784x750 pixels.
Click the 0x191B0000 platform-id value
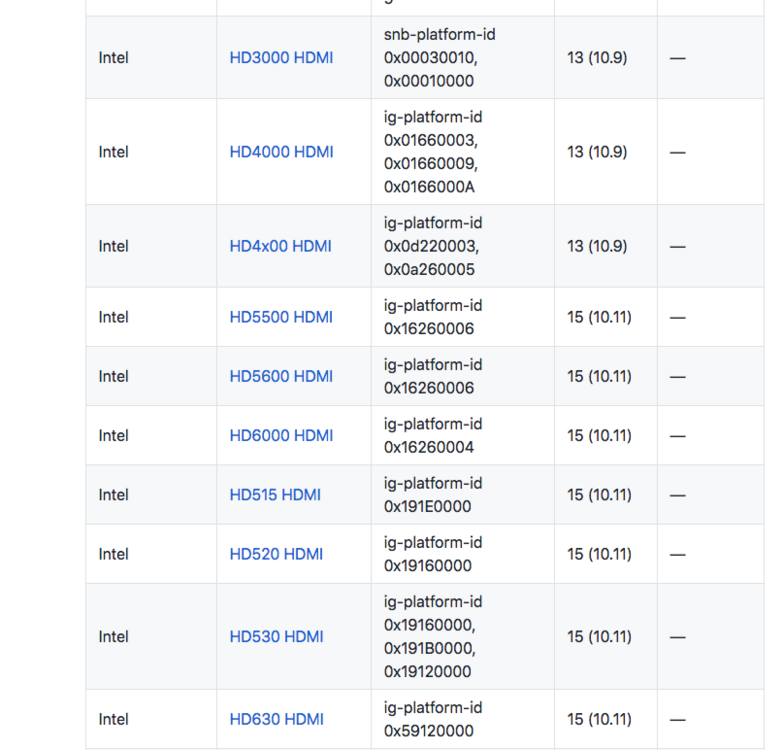430,648
